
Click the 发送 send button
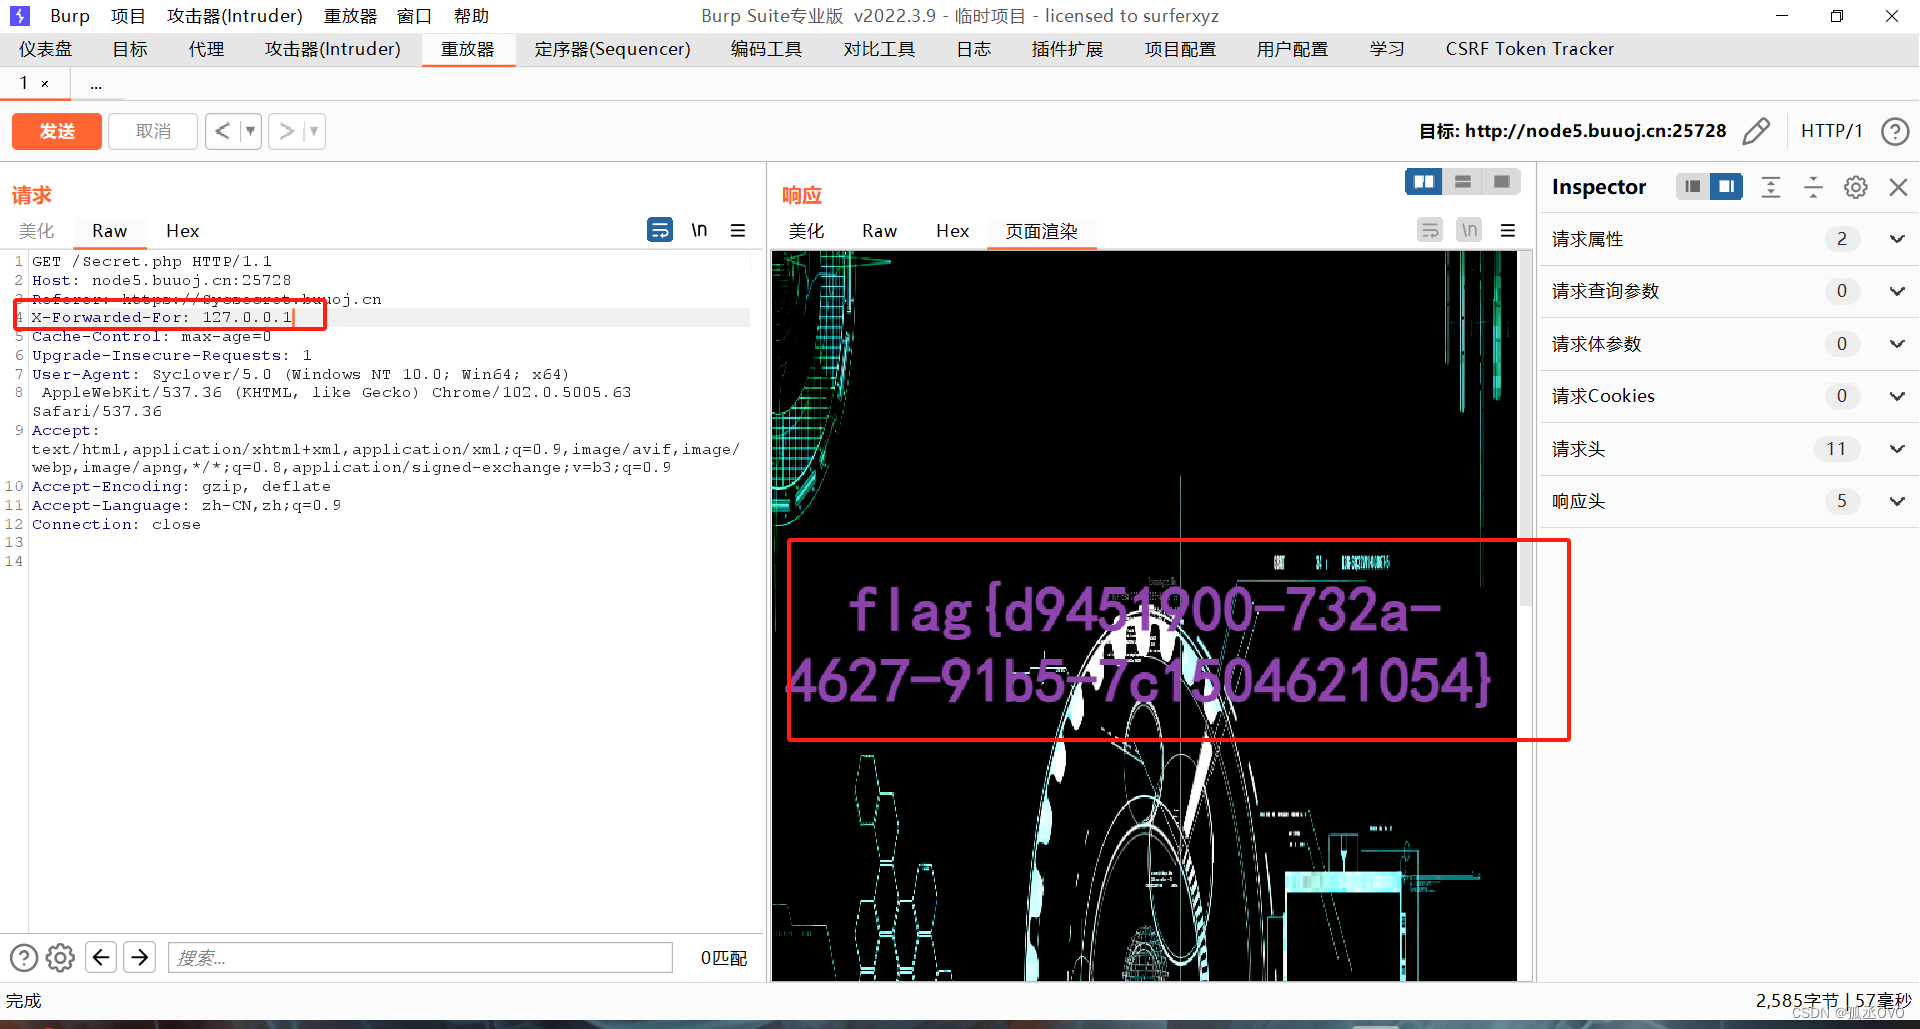coord(56,131)
